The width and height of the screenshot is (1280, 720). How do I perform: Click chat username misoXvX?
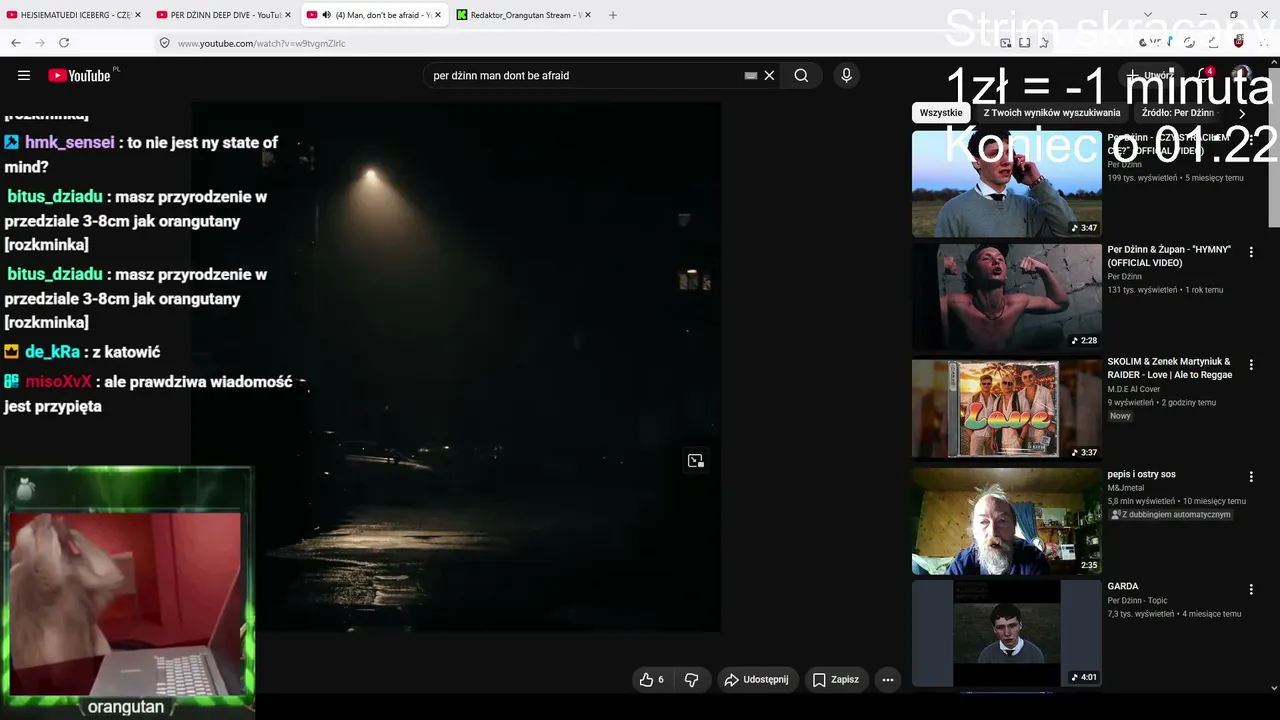(58, 382)
